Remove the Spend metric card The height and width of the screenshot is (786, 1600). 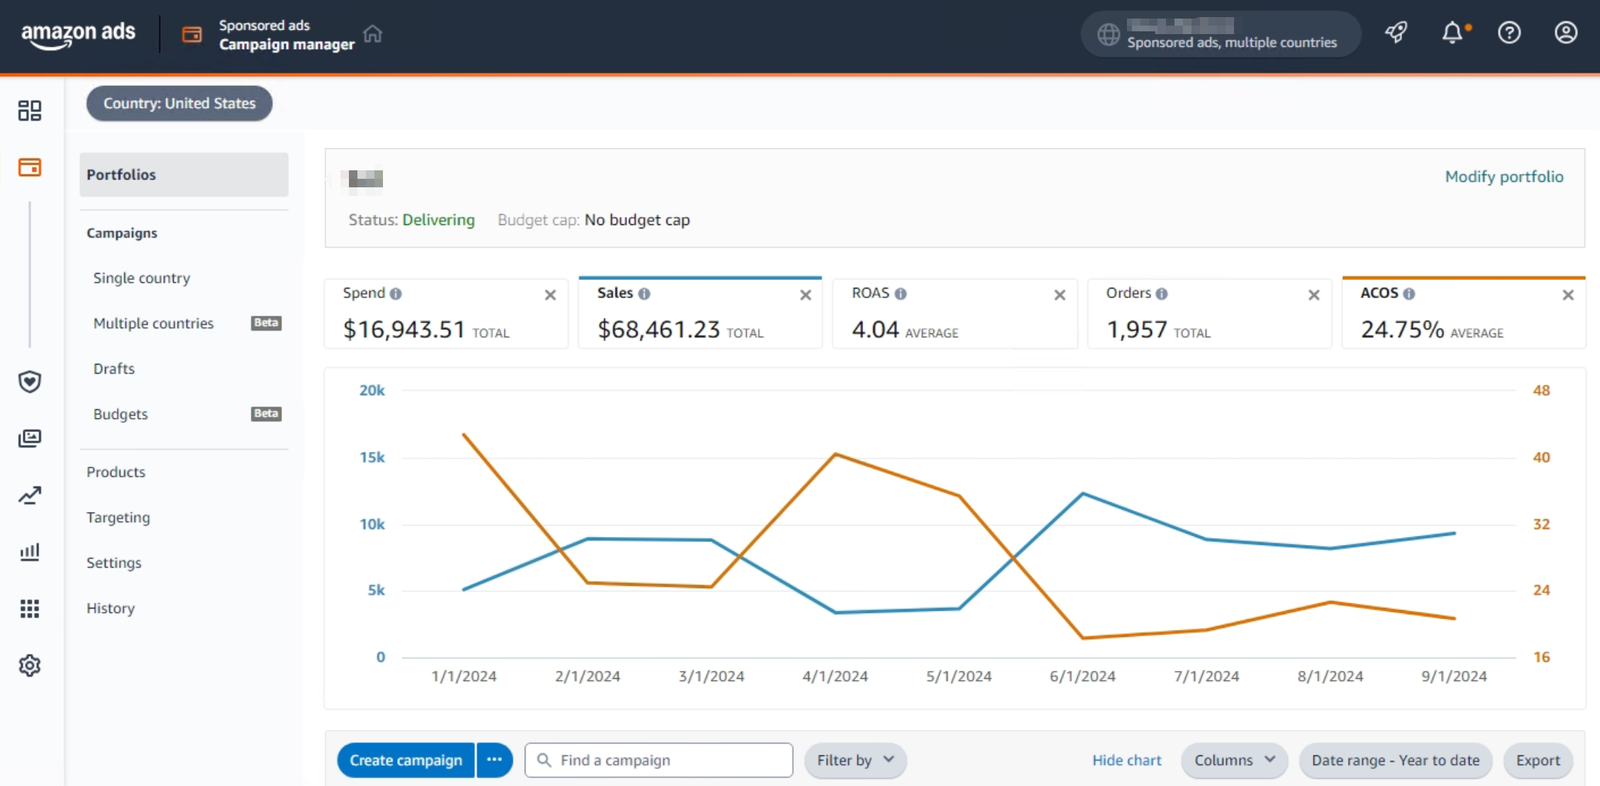550,295
